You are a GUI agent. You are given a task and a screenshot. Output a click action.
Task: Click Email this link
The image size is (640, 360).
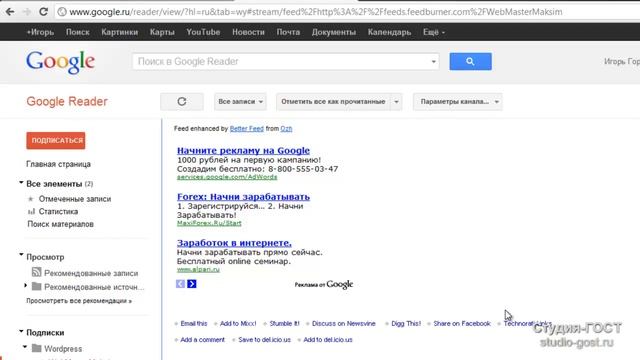click(194, 324)
